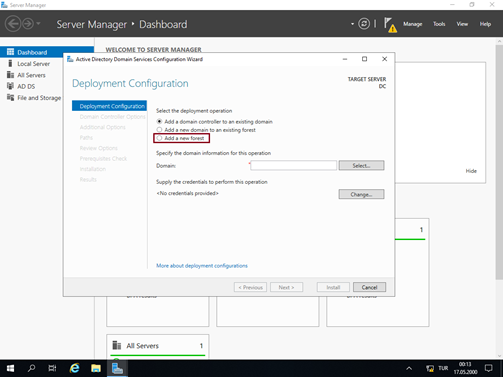Open the View menu
This screenshot has width=503, height=377.
coord(462,24)
